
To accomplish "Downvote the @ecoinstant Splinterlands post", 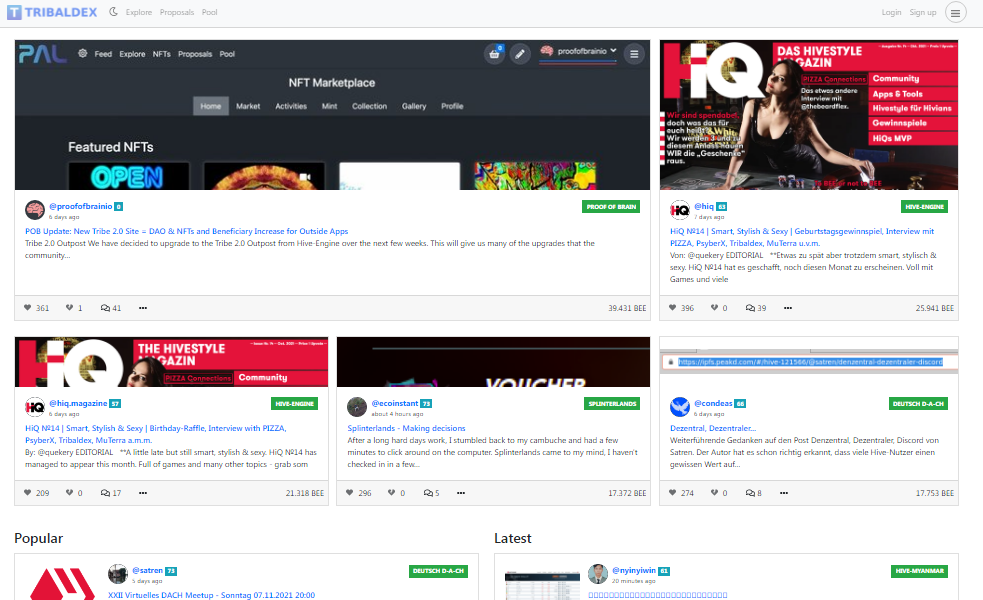I will (x=391, y=493).
